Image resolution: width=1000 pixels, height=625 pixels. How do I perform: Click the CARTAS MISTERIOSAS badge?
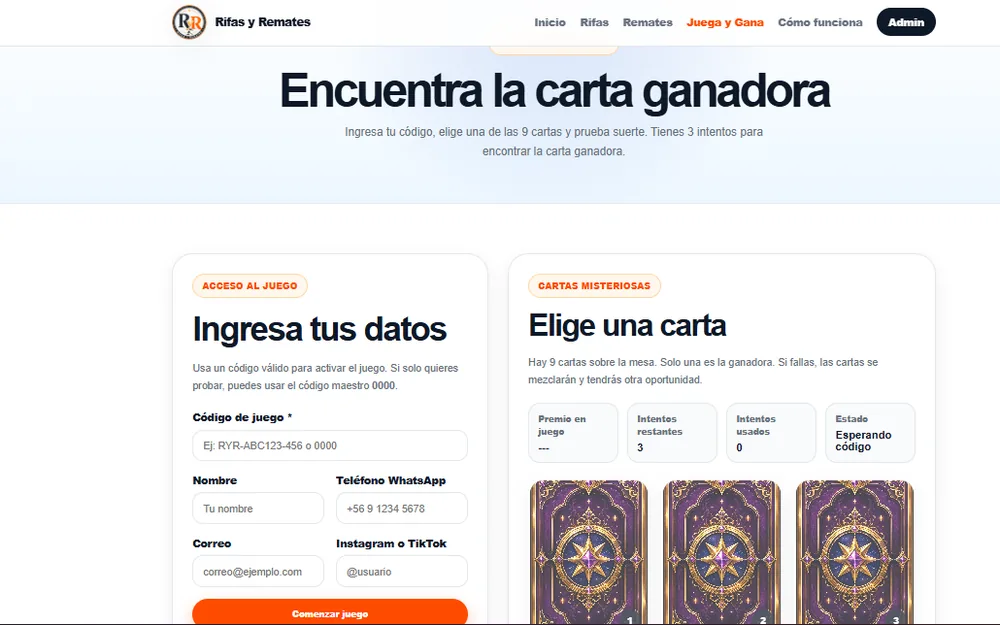click(594, 286)
